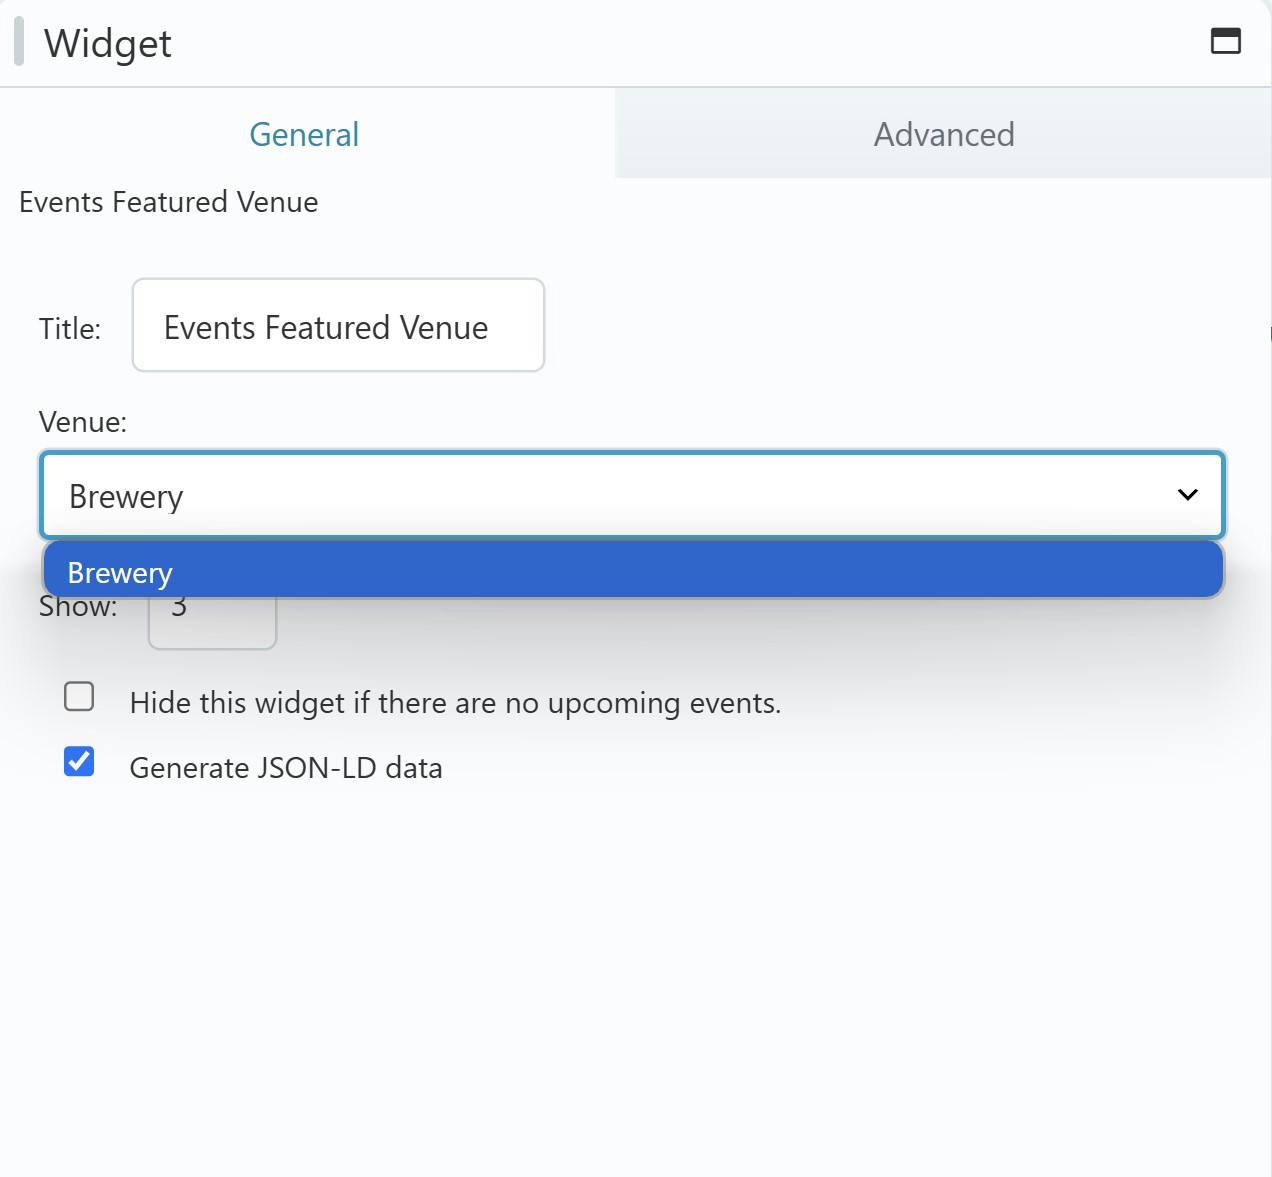Click the Venue dropdown chevron arrow

1187,495
